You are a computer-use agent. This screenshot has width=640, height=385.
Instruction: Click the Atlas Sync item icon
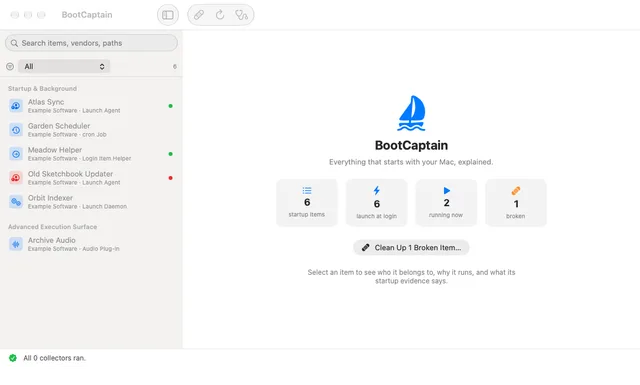[16, 106]
